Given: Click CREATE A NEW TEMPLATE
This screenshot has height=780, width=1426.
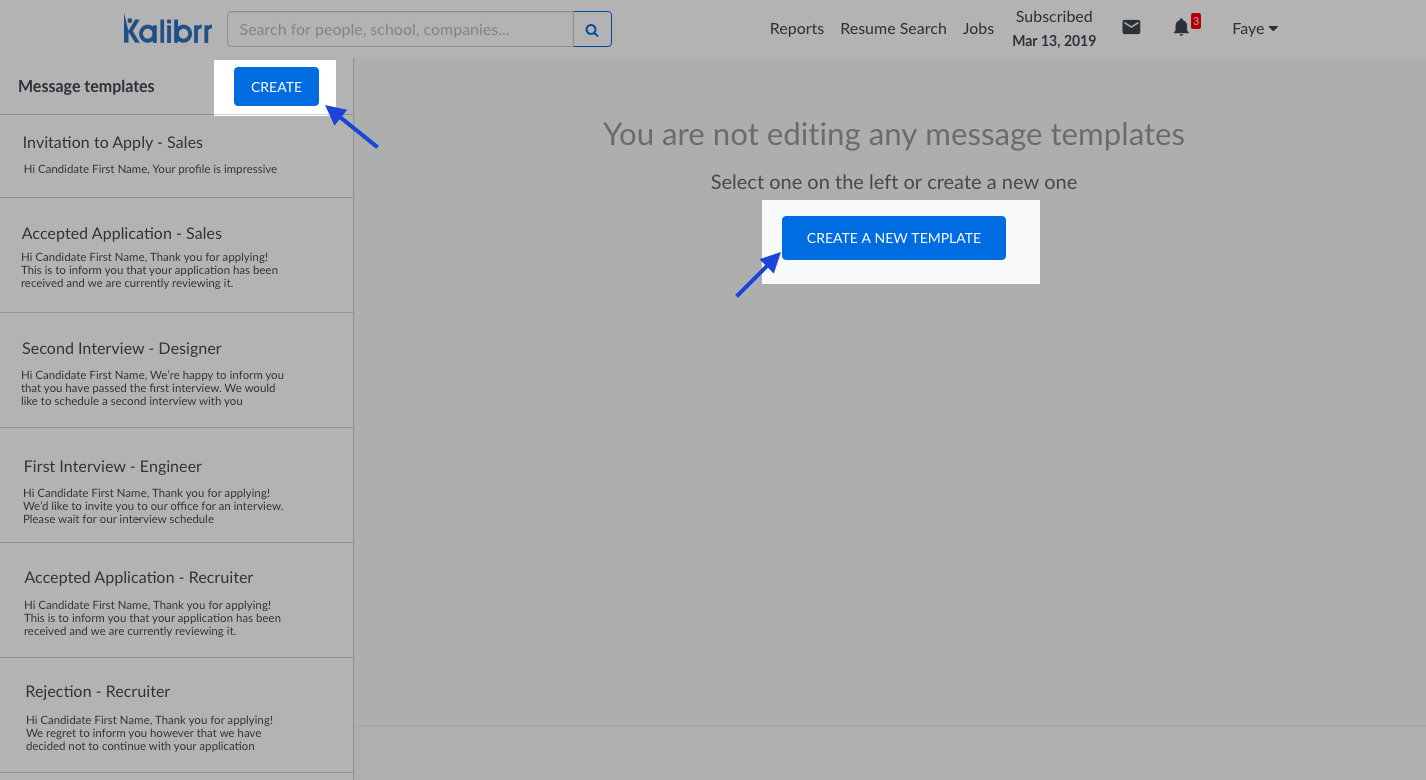Looking at the screenshot, I should pyautogui.click(x=893, y=238).
